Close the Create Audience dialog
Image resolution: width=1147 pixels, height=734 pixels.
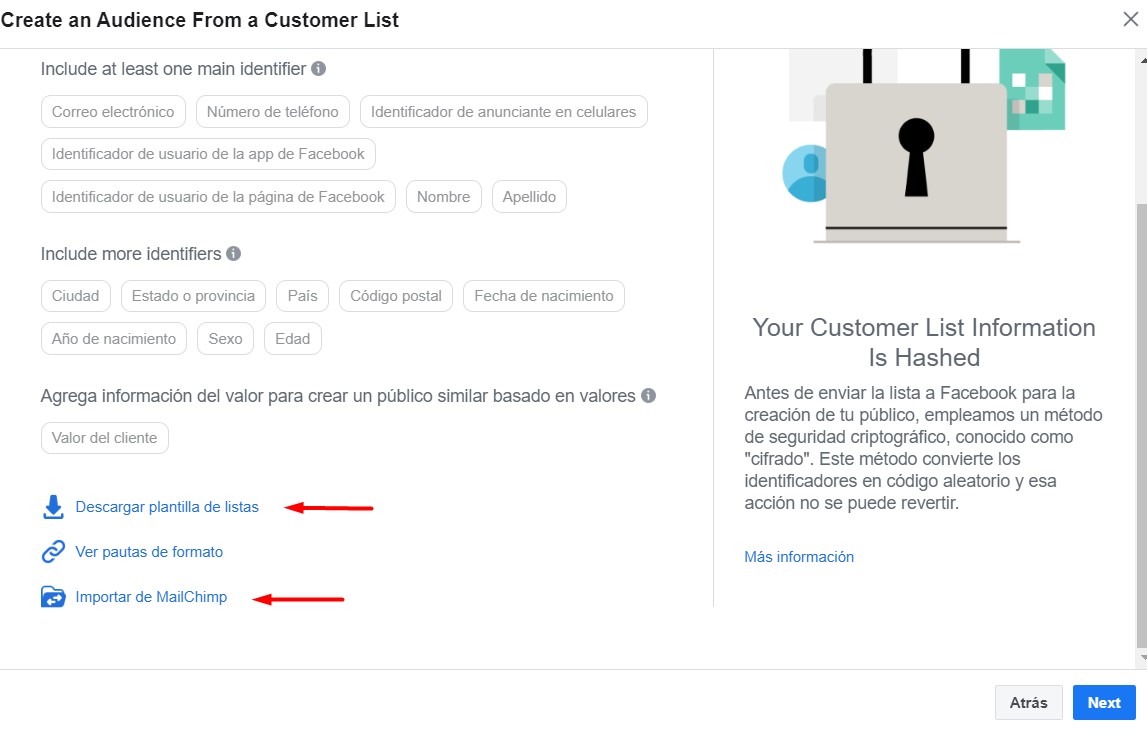pos(1131,19)
